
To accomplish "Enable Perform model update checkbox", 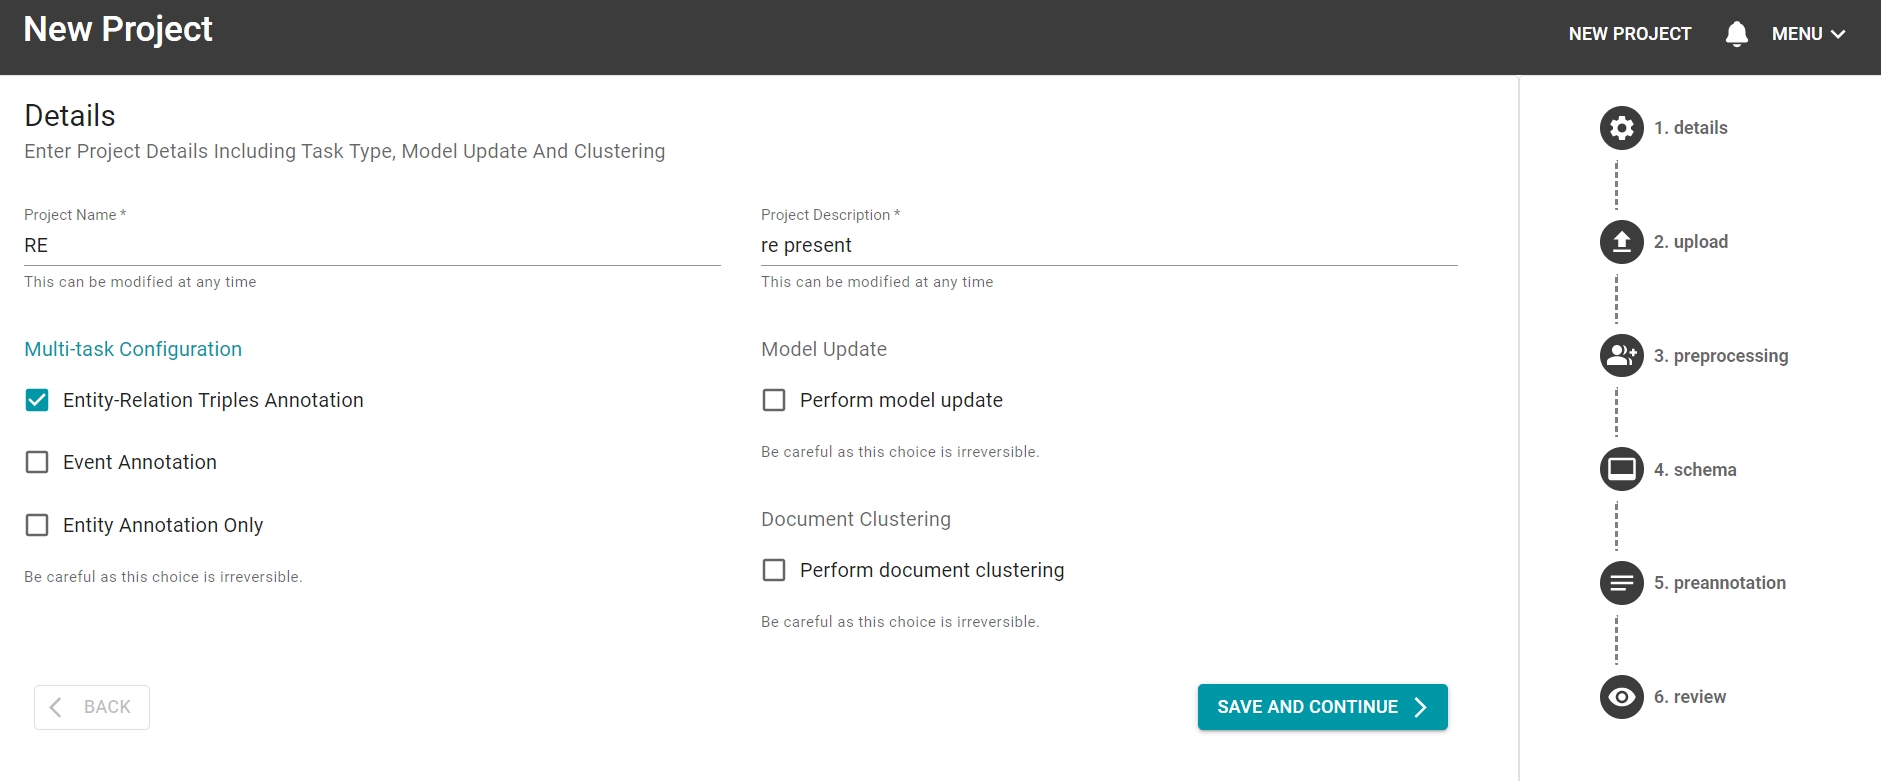I will click(774, 400).
